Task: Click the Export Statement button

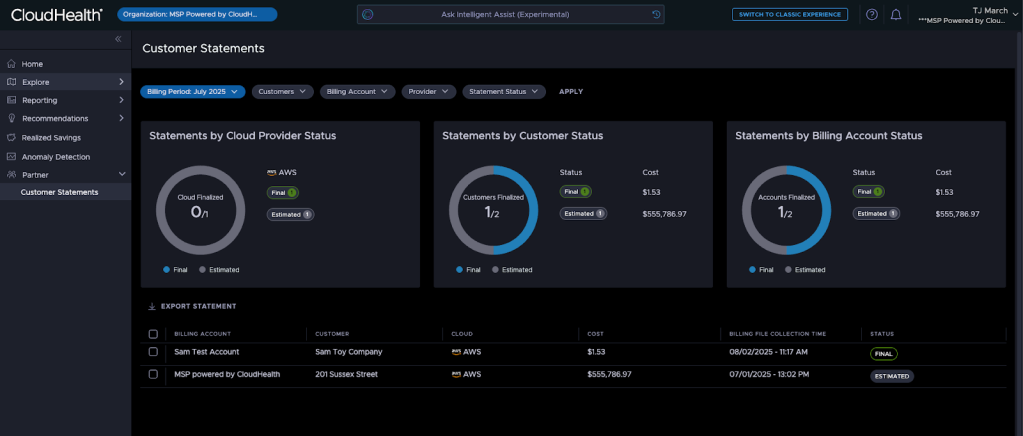Action: coord(192,306)
